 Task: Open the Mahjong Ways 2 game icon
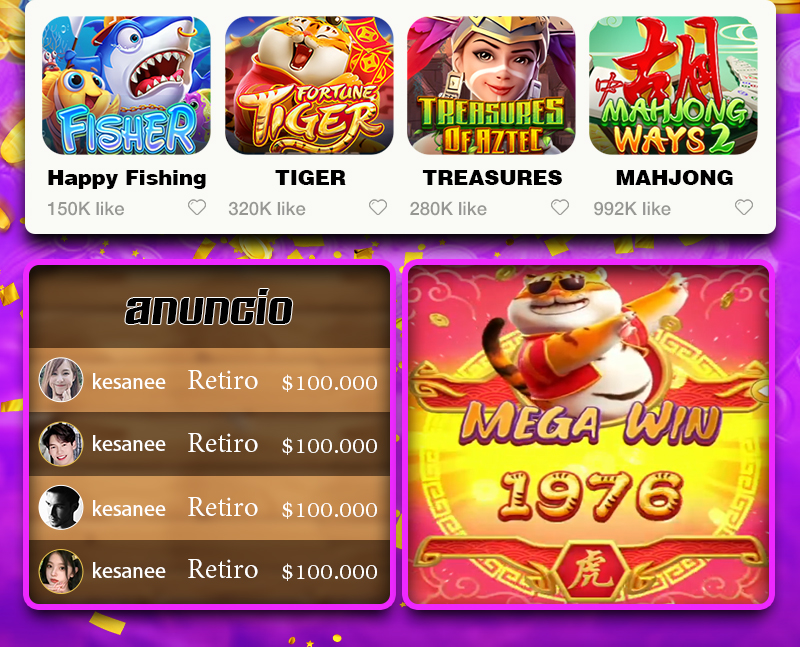pos(673,85)
